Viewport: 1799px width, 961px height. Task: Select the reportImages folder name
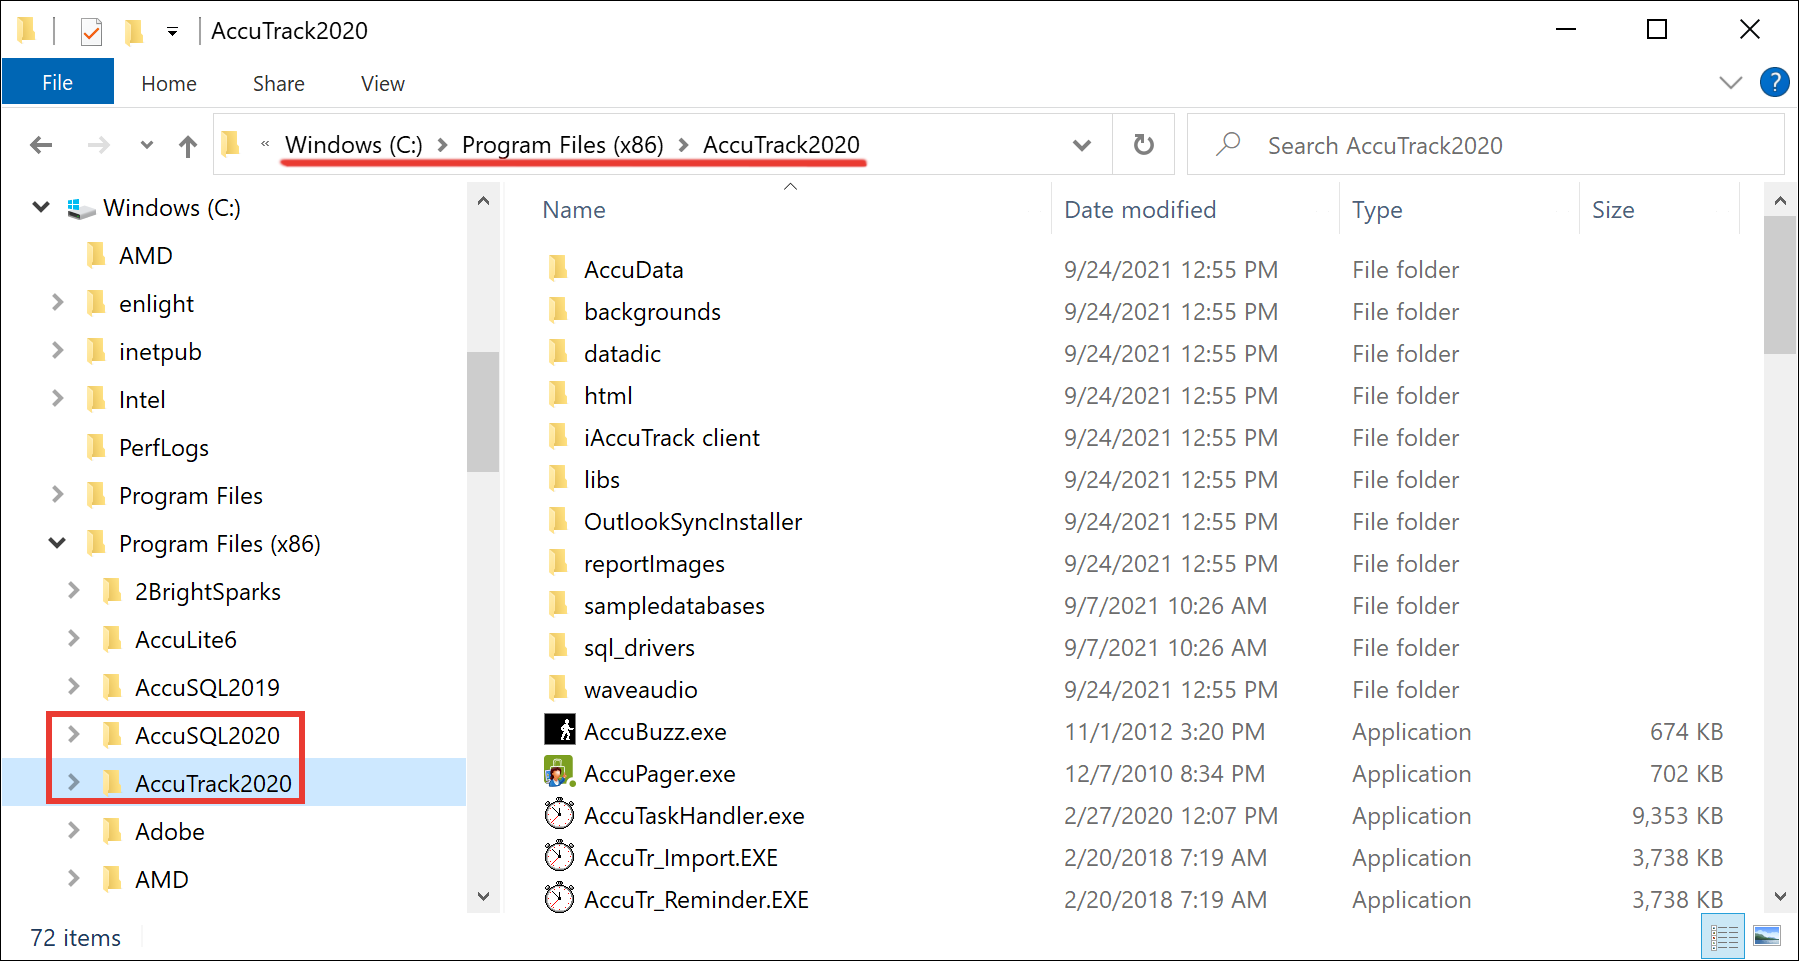pyautogui.click(x=654, y=564)
